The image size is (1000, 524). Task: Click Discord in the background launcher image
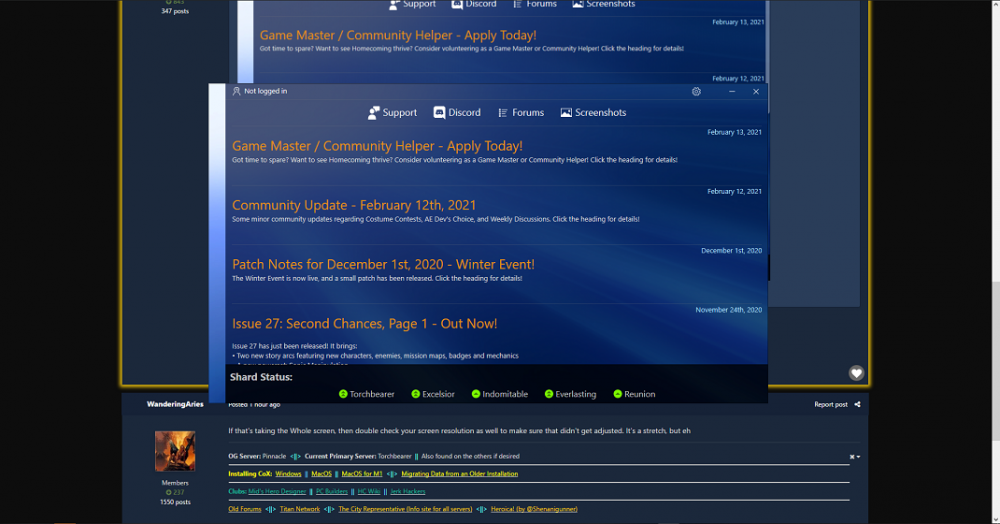474,4
